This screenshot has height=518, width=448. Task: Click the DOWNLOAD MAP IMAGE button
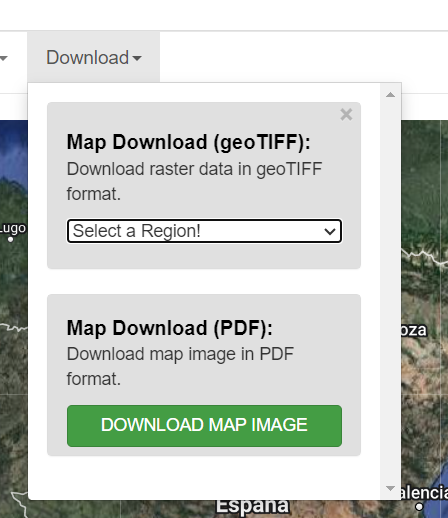(204, 426)
